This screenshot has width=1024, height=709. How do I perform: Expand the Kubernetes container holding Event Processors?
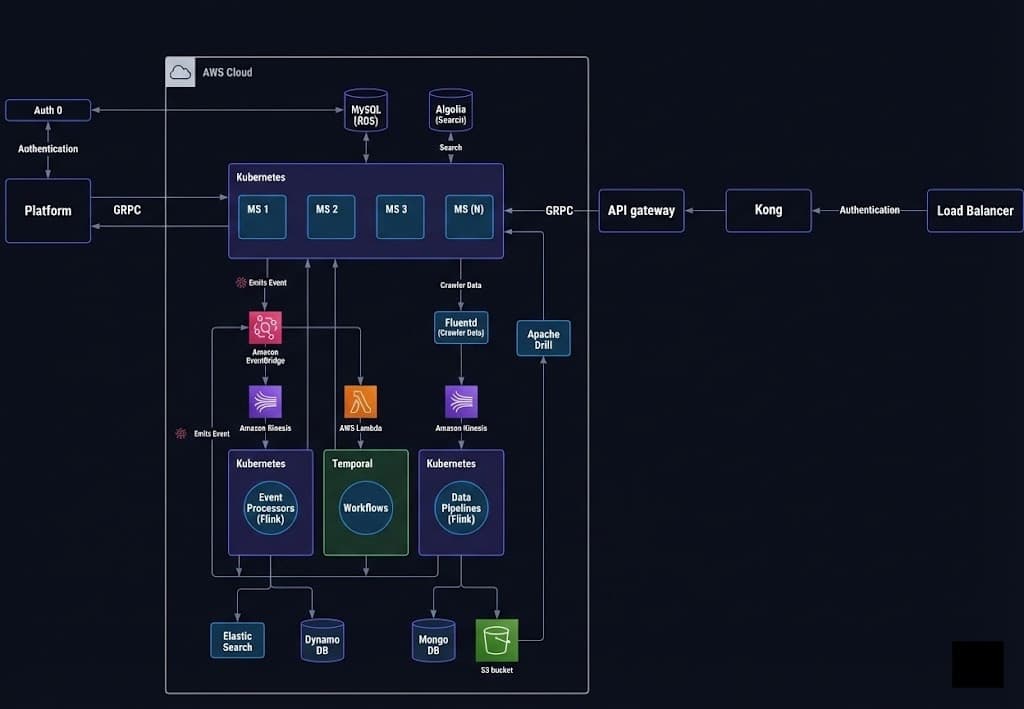tap(269, 502)
